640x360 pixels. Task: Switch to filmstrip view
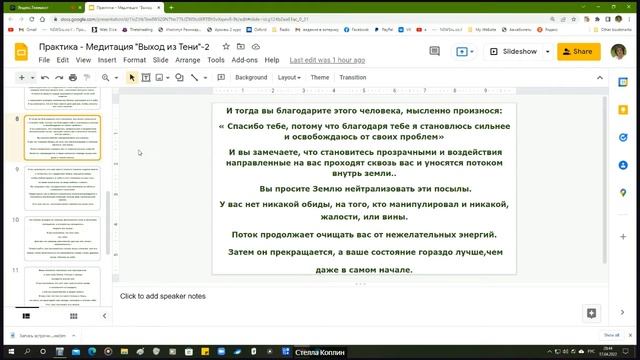tap(26, 316)
